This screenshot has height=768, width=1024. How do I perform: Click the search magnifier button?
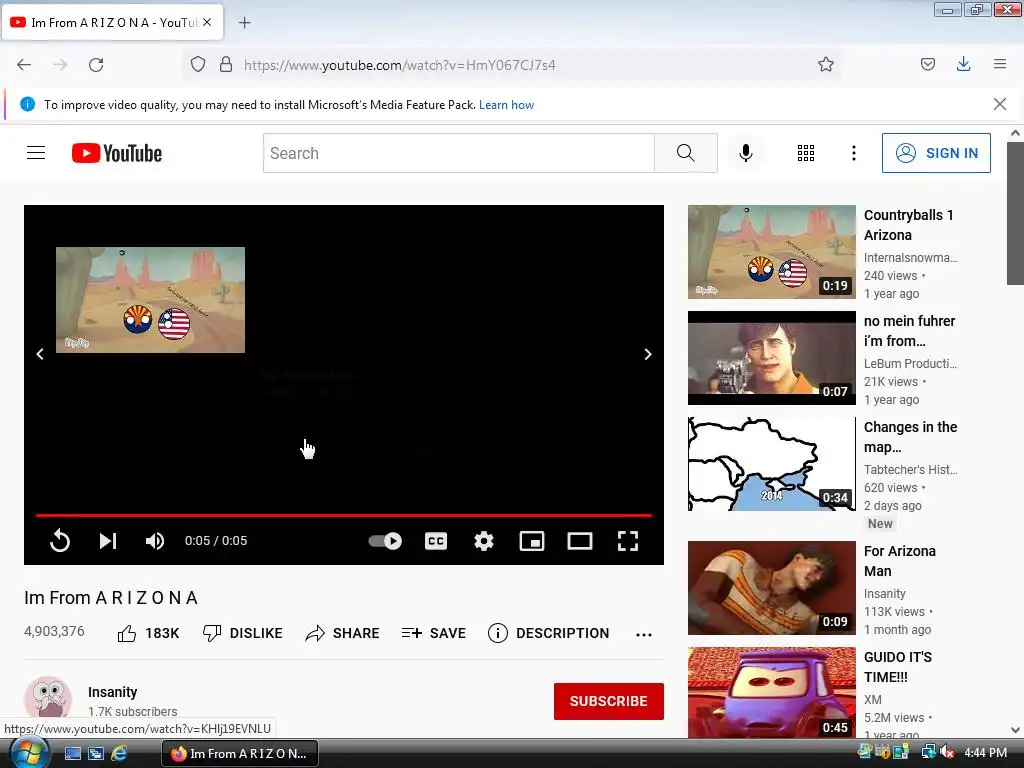click(686, 153)
